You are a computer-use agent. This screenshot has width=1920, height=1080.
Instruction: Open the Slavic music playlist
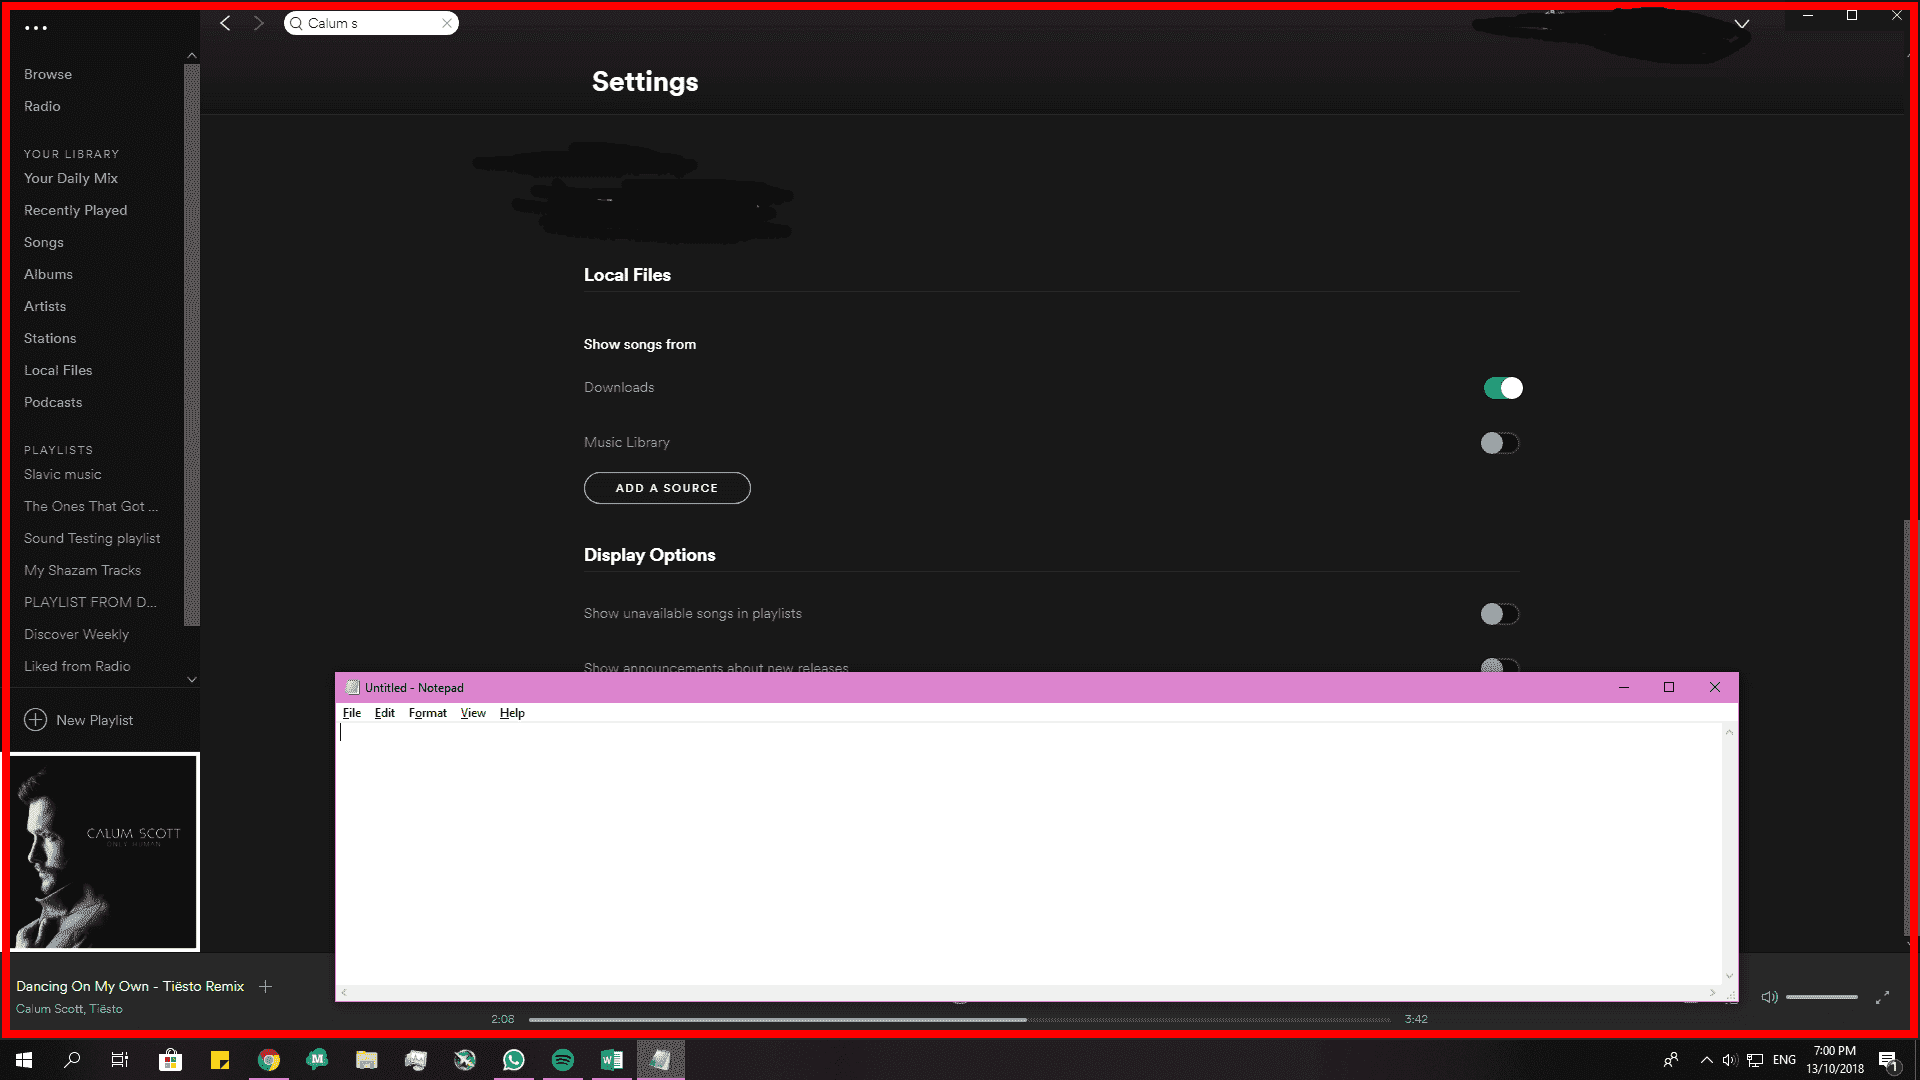63,474
